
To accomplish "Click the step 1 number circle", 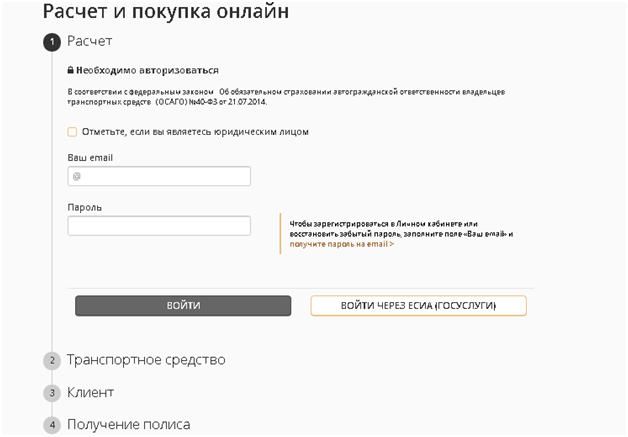I will (51, 42).
